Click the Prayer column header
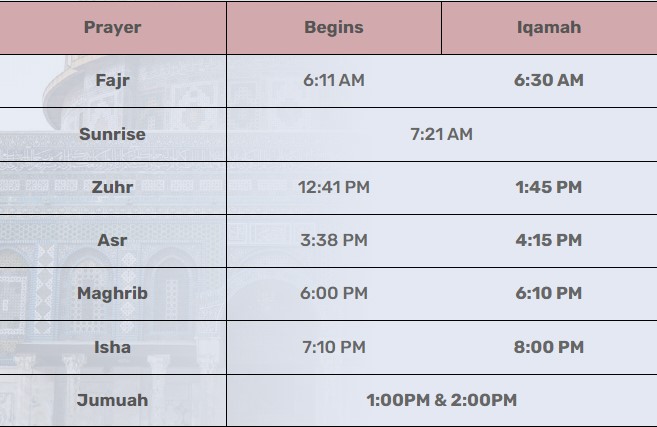Screen dimensions: 657x427 112,27
